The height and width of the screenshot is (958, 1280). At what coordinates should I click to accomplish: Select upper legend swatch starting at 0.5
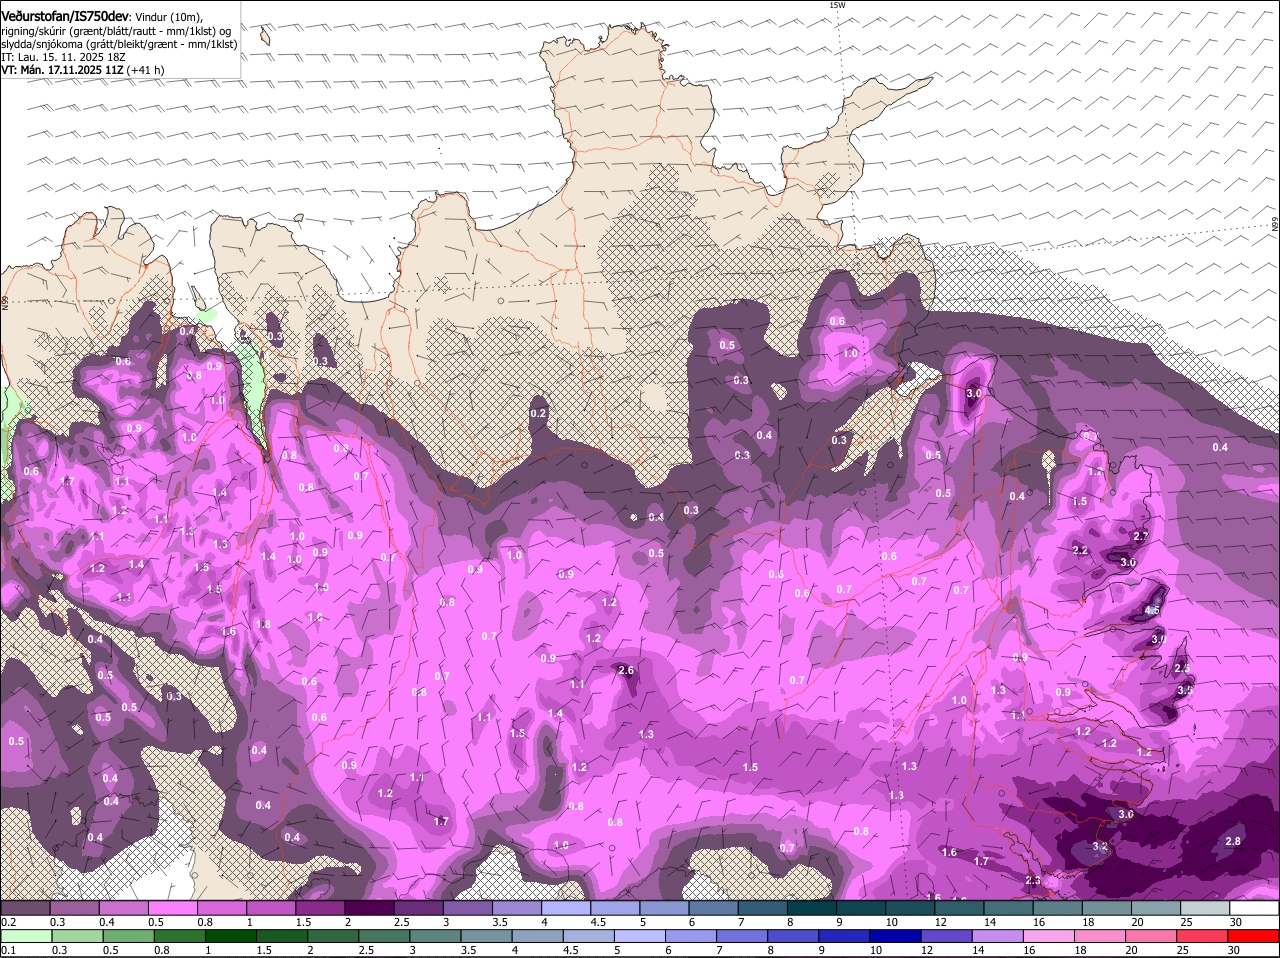click(x=172, y=908)
